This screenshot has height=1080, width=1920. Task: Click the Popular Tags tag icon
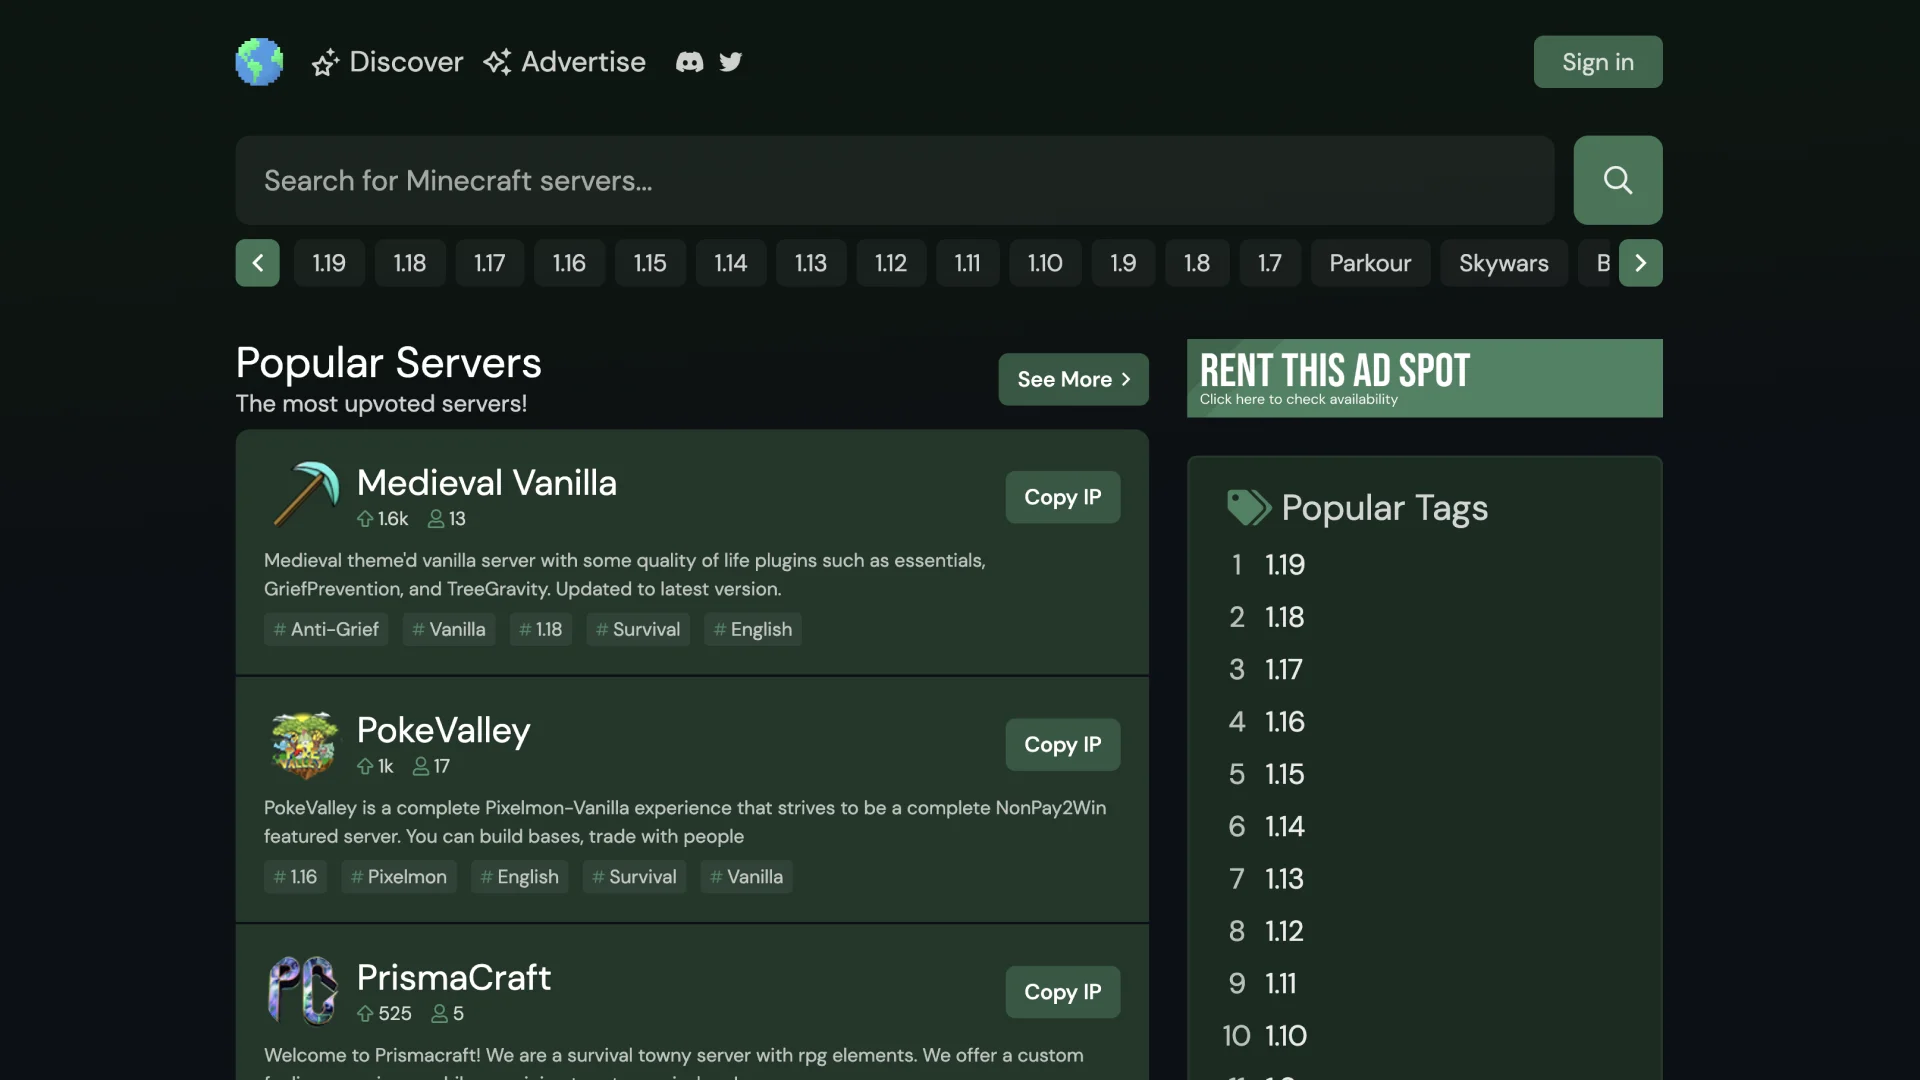(x=1248, y=508)
